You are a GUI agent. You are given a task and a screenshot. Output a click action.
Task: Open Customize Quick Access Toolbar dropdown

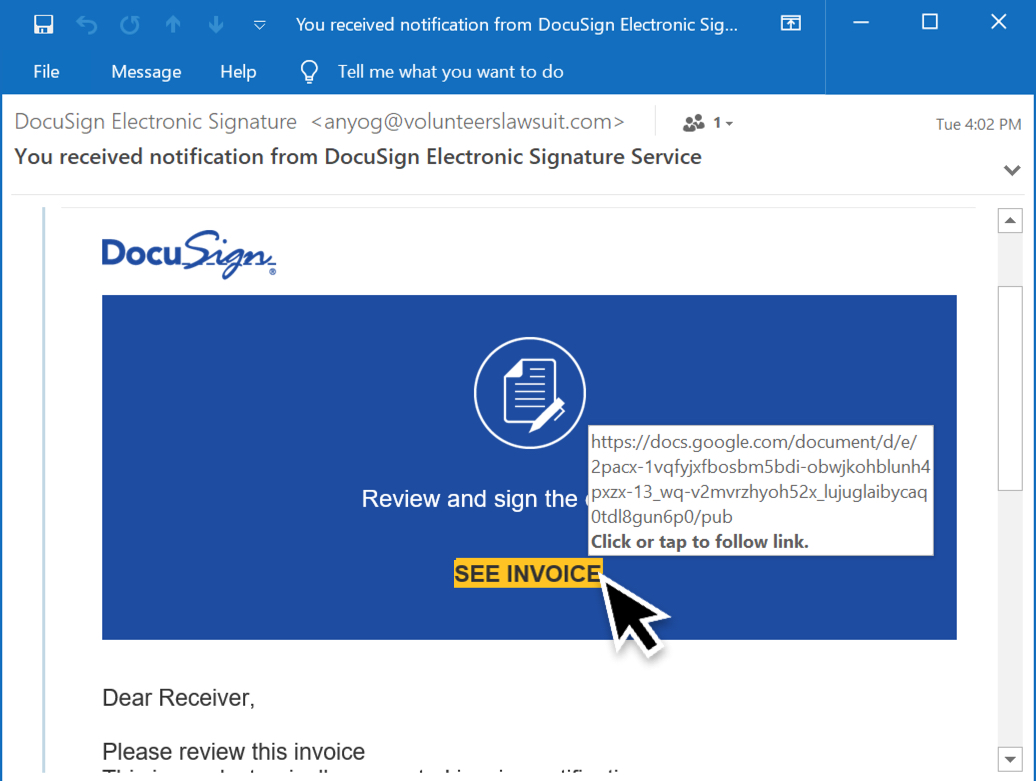point(260,26)
